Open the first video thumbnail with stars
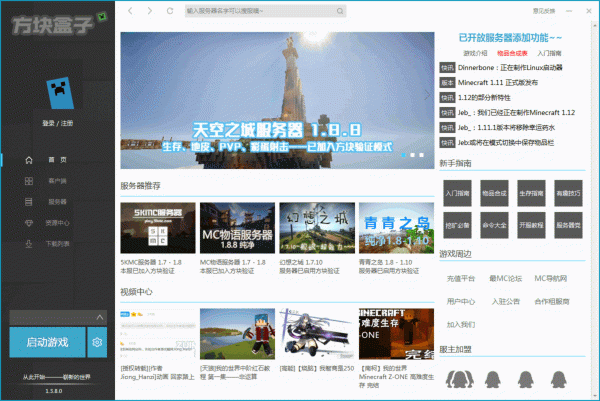600x401 pixels. (158, 334)
